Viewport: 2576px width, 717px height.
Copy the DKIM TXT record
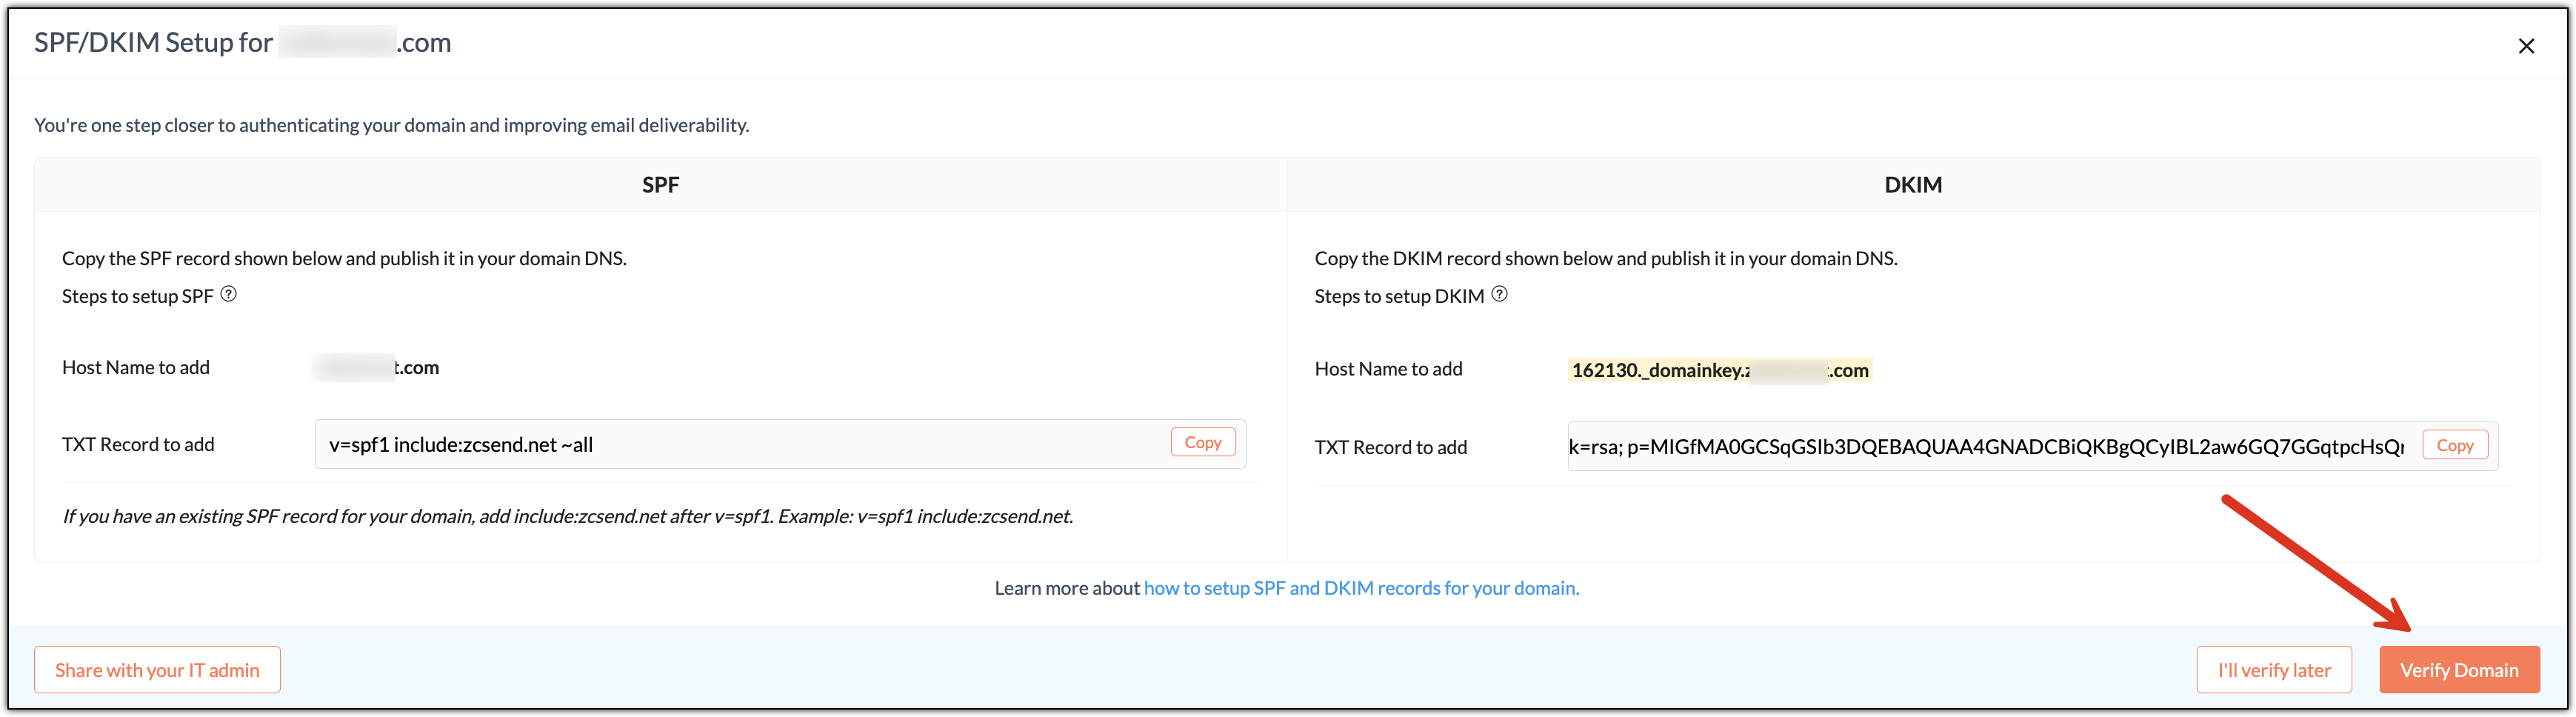pyautogui.click(x=2454, y=445)
